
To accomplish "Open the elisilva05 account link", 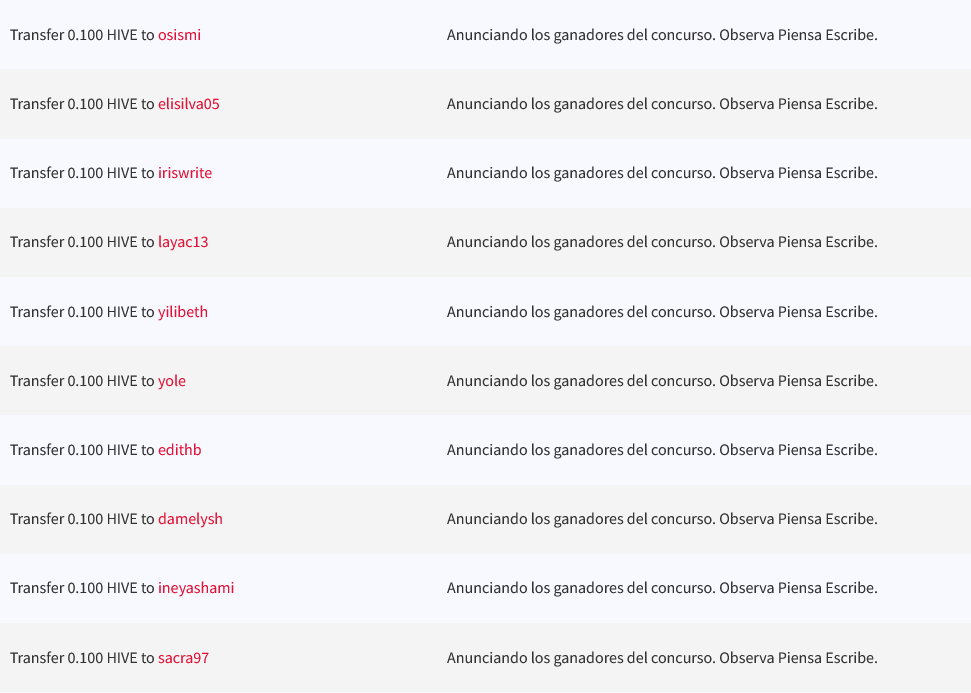I will coord(188,104).
